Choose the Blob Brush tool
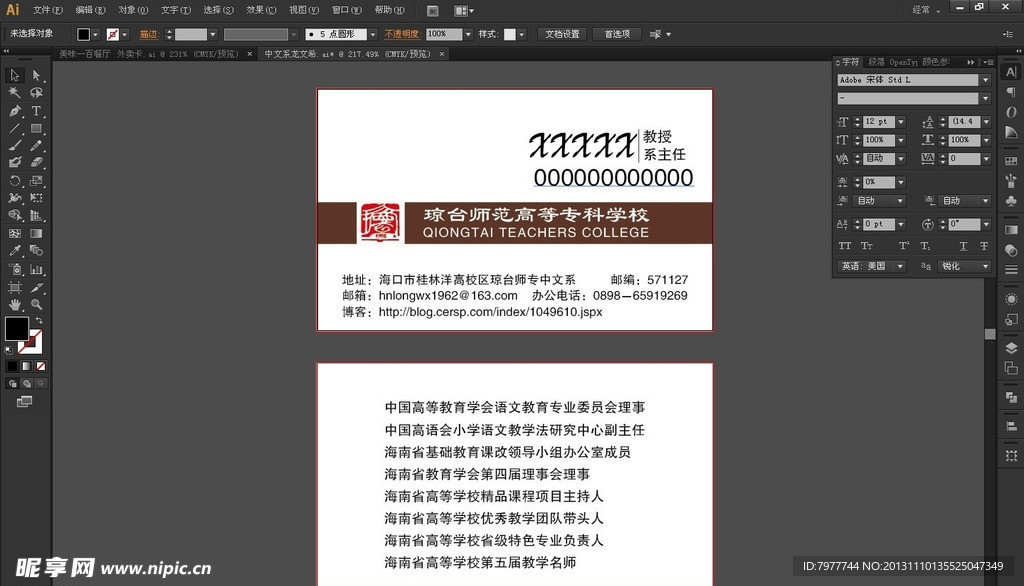The width and height of the screenshot is (1024, 586). click(x=14, y=163)
